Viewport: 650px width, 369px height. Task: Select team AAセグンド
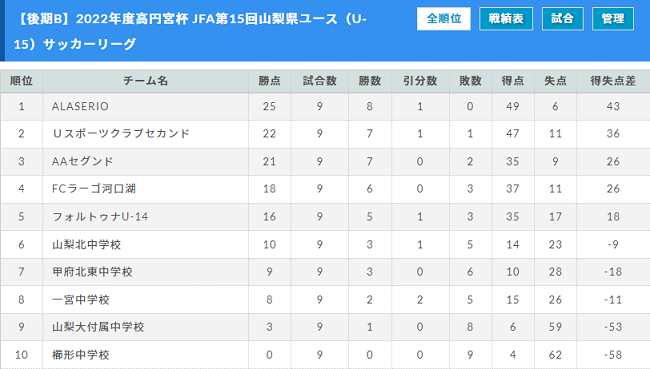point(82,161)
